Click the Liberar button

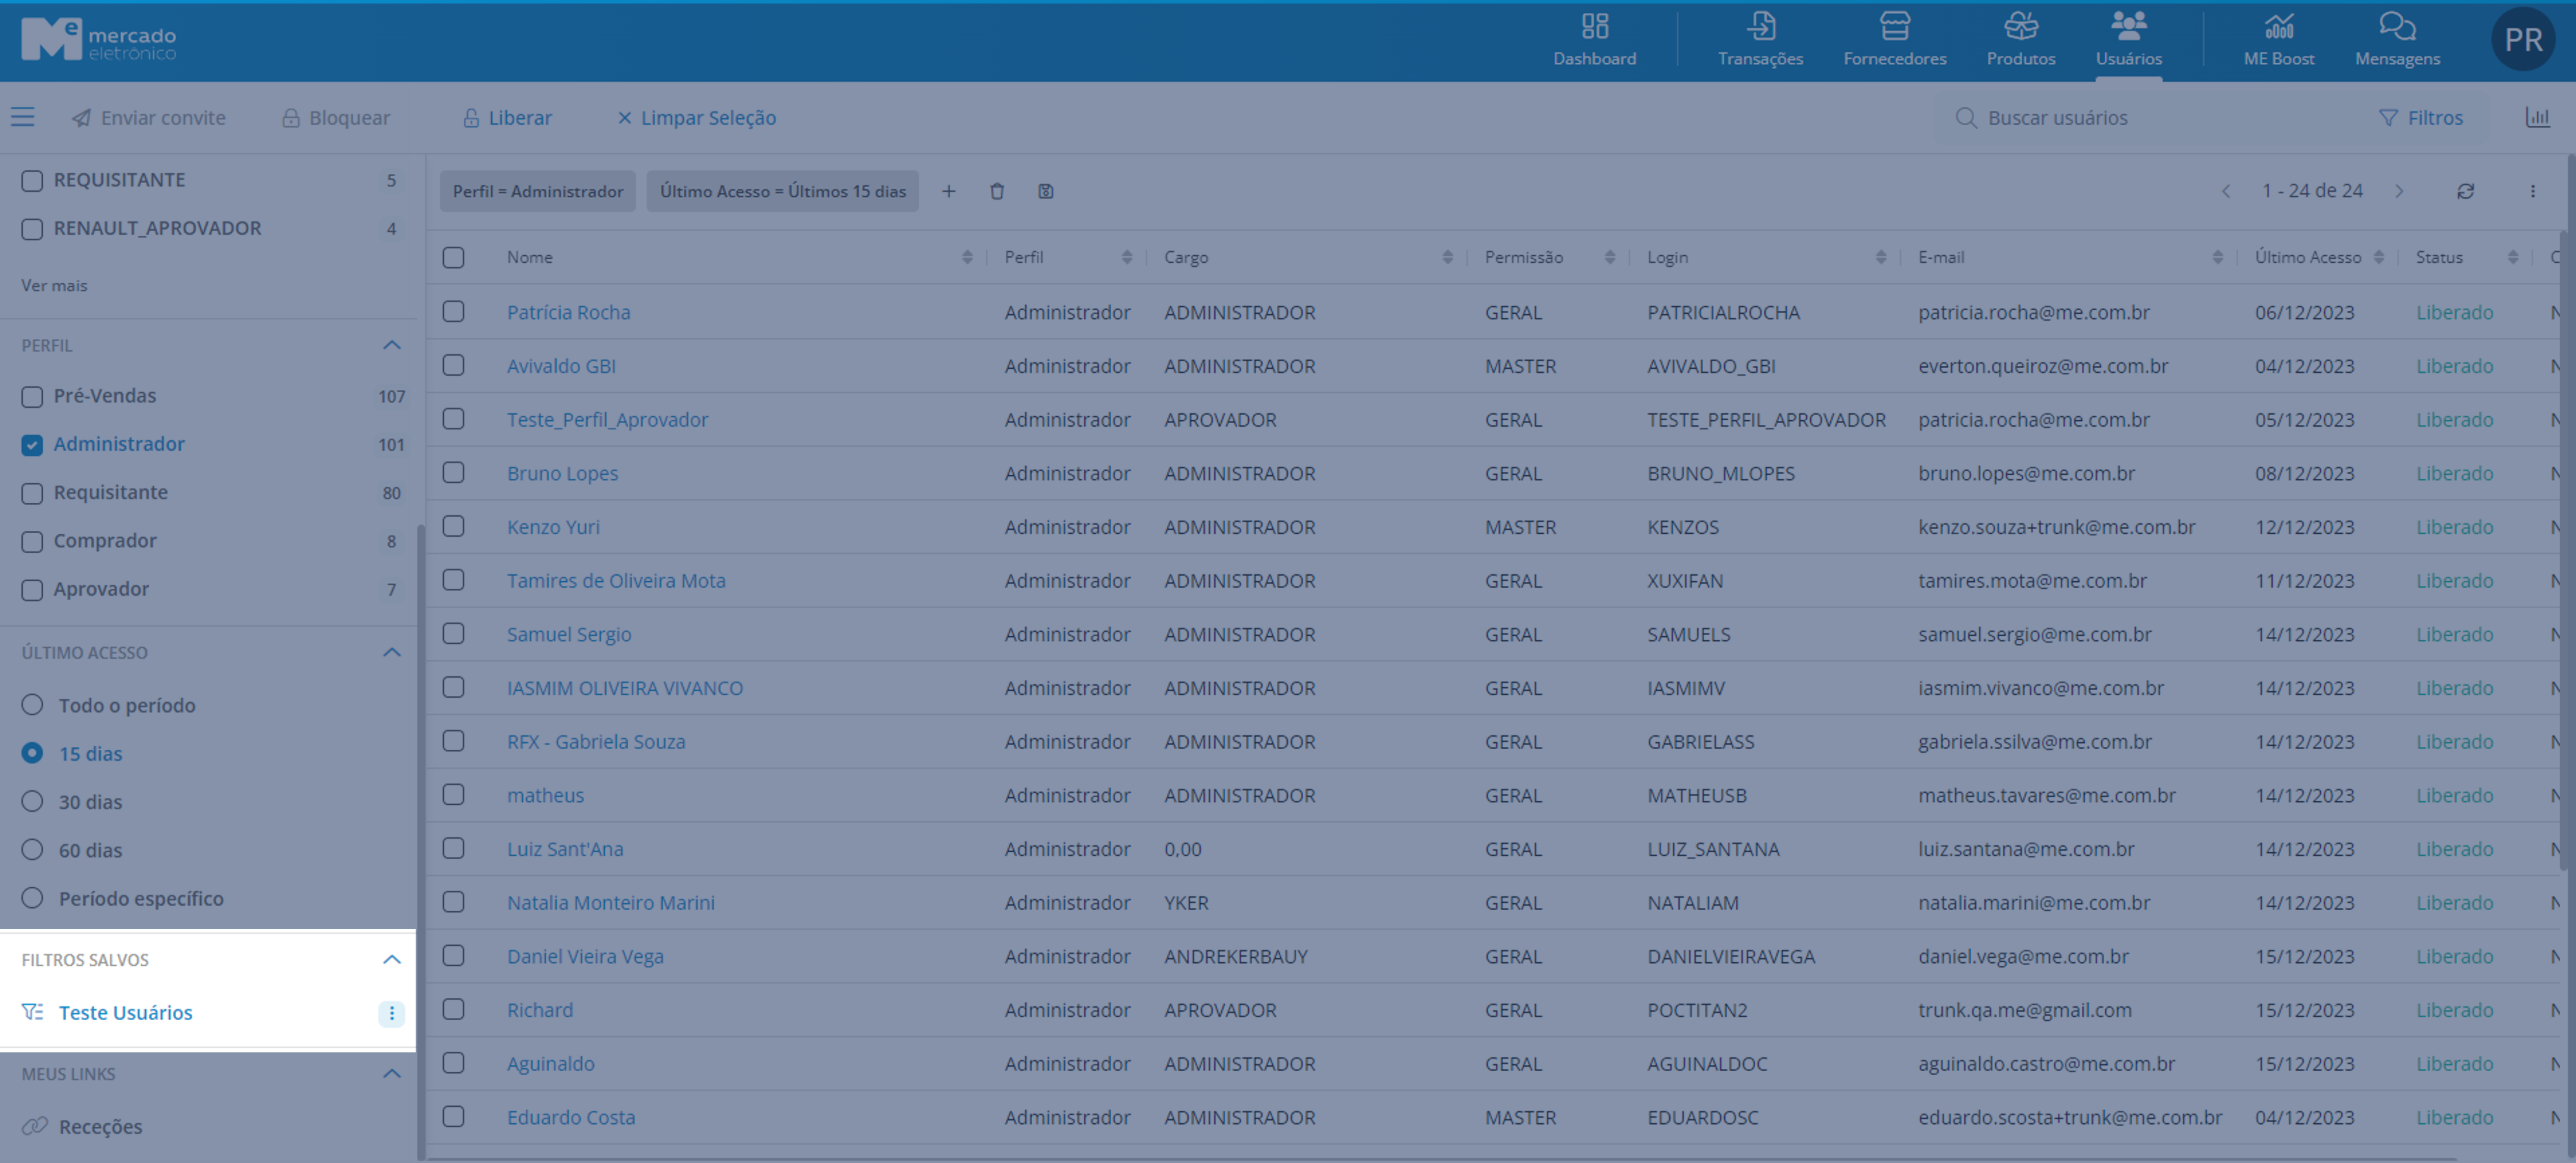pyautogui.click(x=507, y=117)
